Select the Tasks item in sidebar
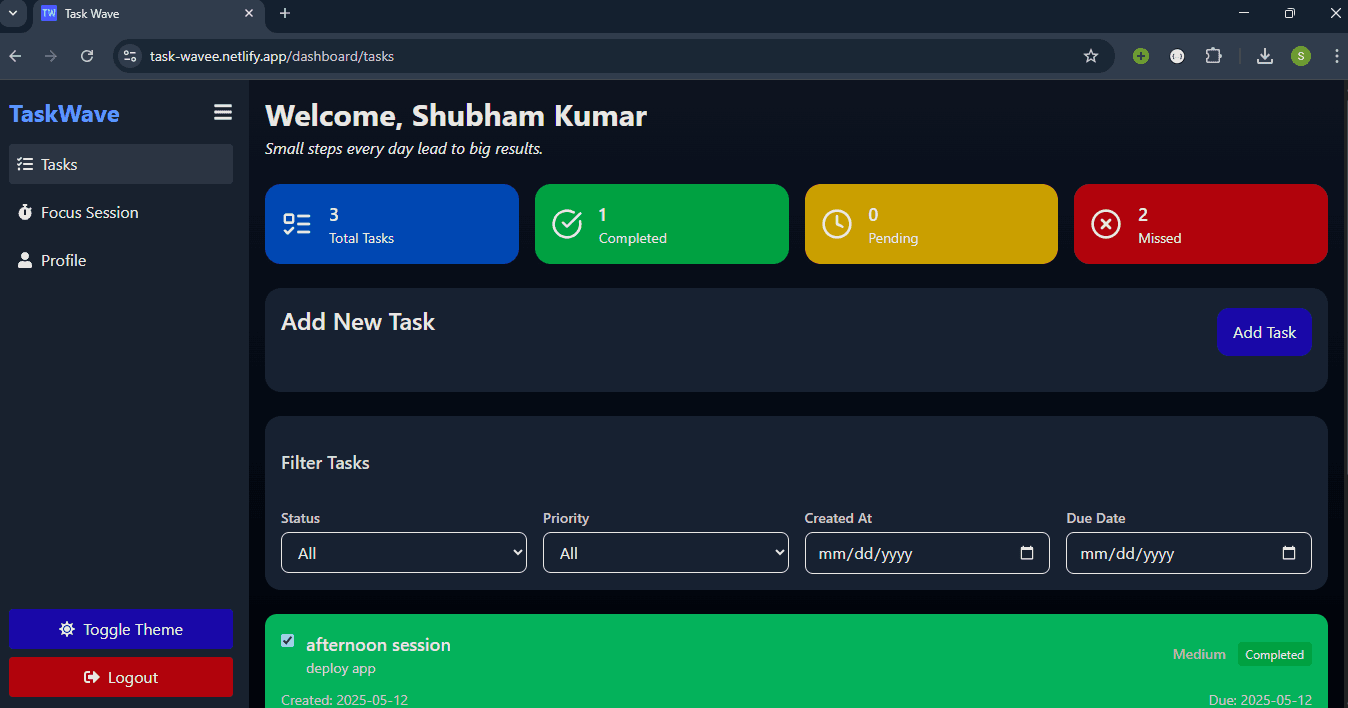Screen dimensions: 1348x708 coord(59,164)
